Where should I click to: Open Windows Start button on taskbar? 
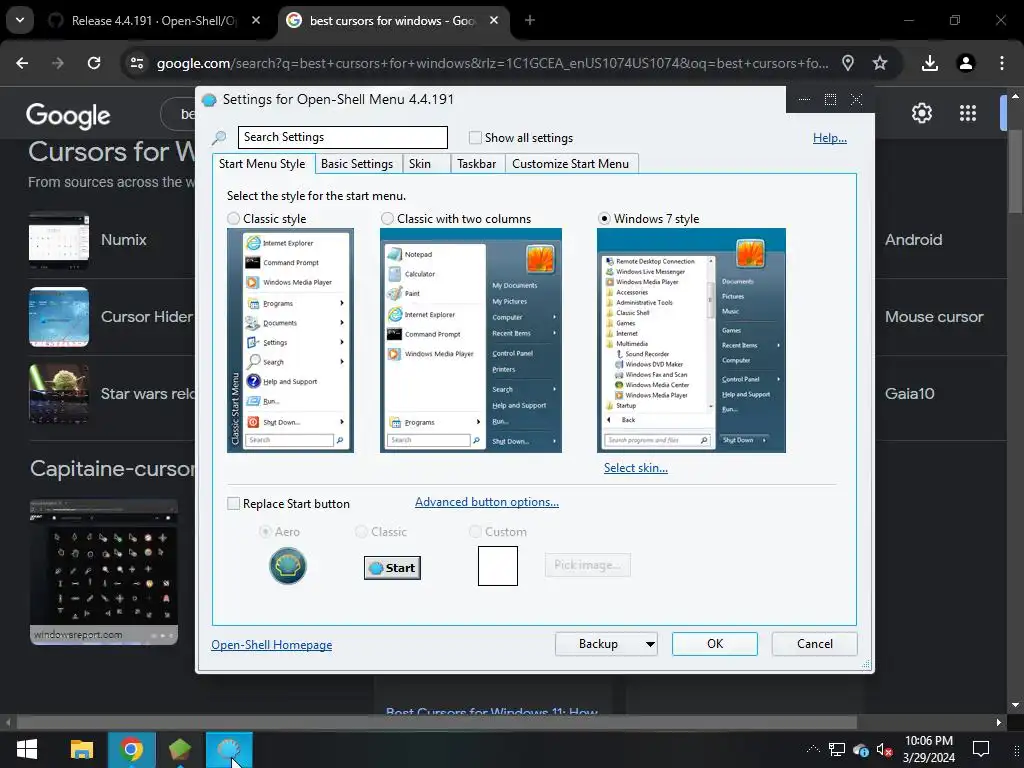27,749
